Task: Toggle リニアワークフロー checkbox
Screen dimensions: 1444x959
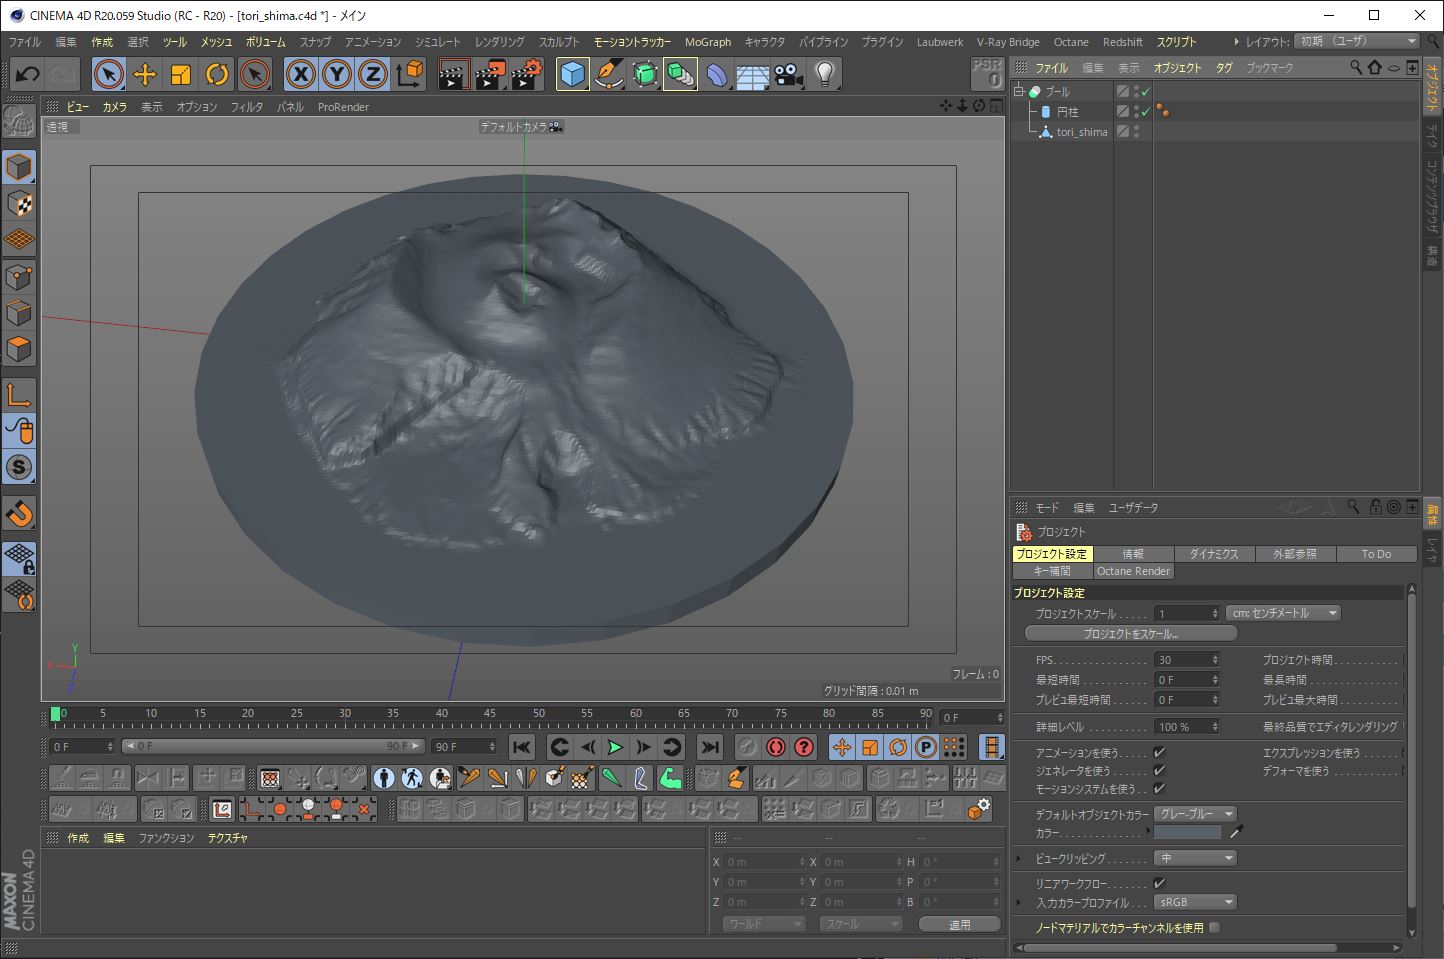Action: pyautogui.click(x=1159, y=883)
